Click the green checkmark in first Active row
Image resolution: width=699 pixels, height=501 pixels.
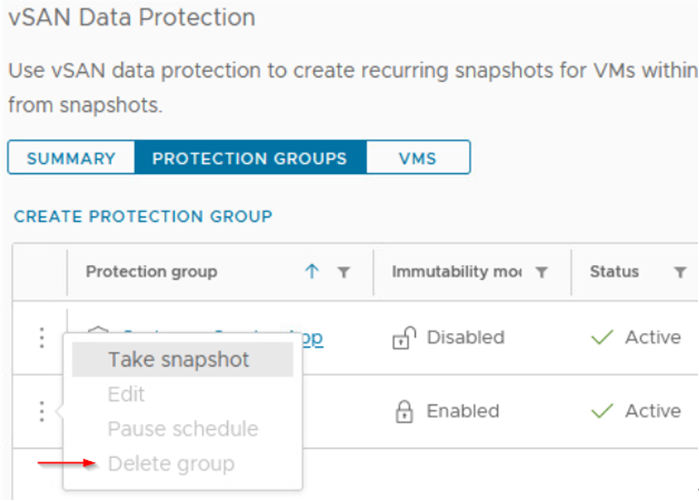click(602, 337)
